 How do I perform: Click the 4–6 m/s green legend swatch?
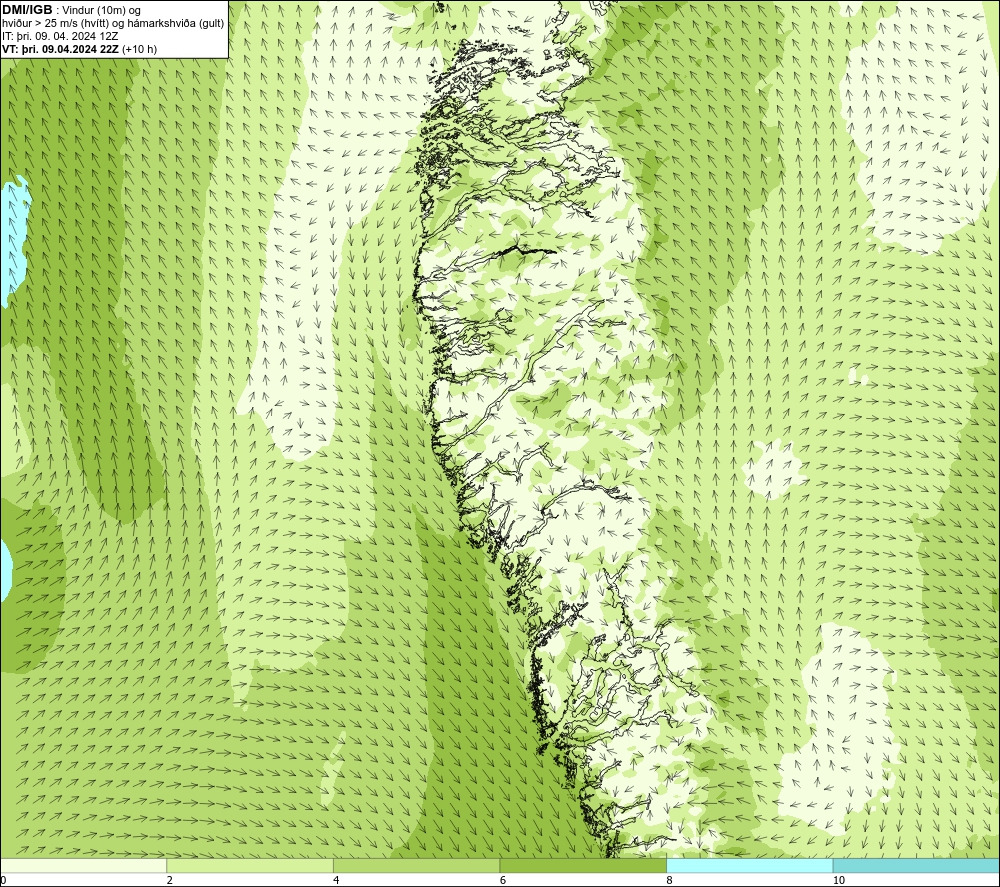tap(416, 865)
